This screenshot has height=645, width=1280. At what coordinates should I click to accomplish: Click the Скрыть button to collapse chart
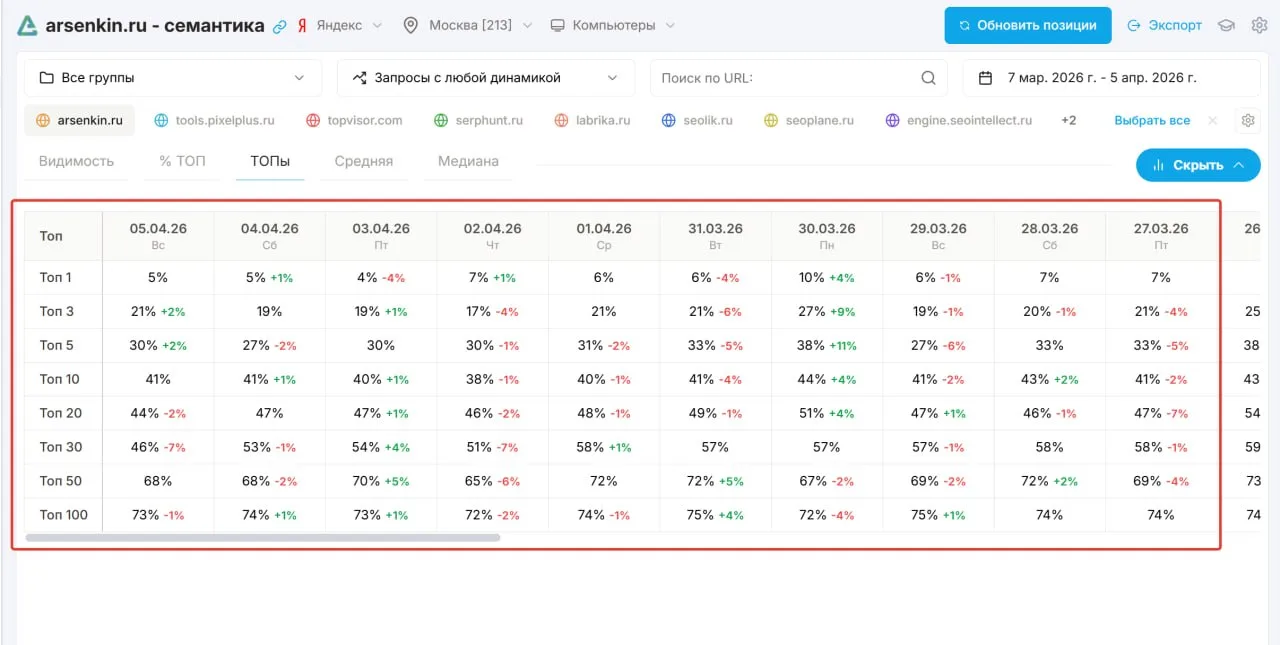pyautogui.click(x=1198, y=165)
